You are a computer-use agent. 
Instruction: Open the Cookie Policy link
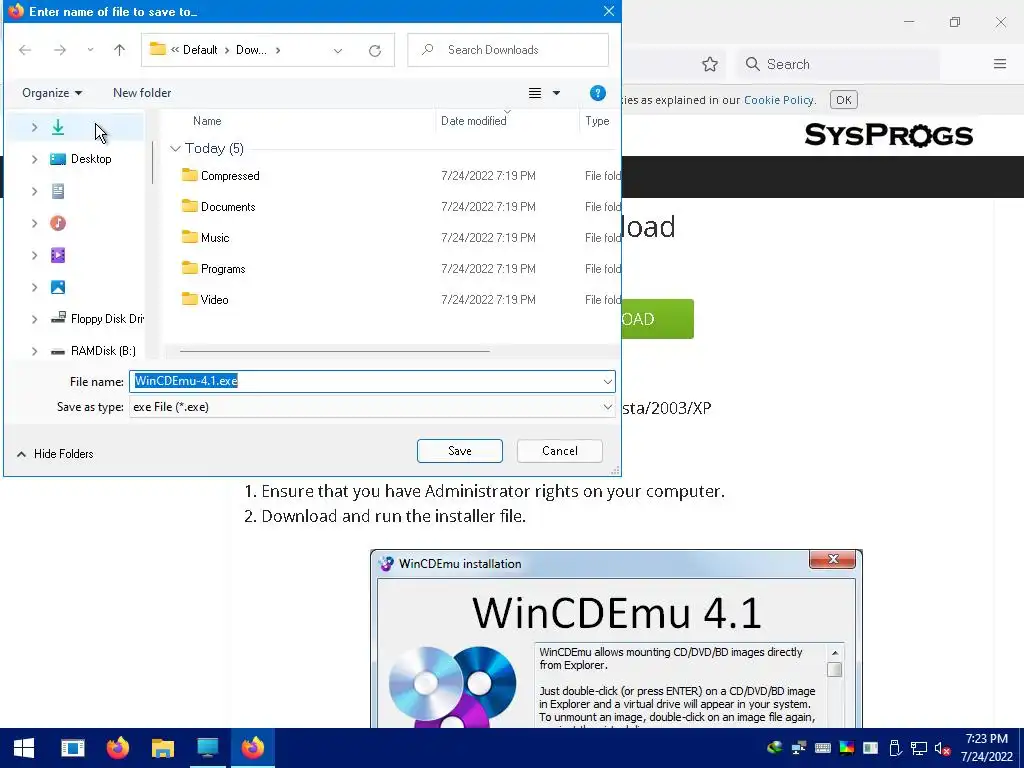[779, 100]
